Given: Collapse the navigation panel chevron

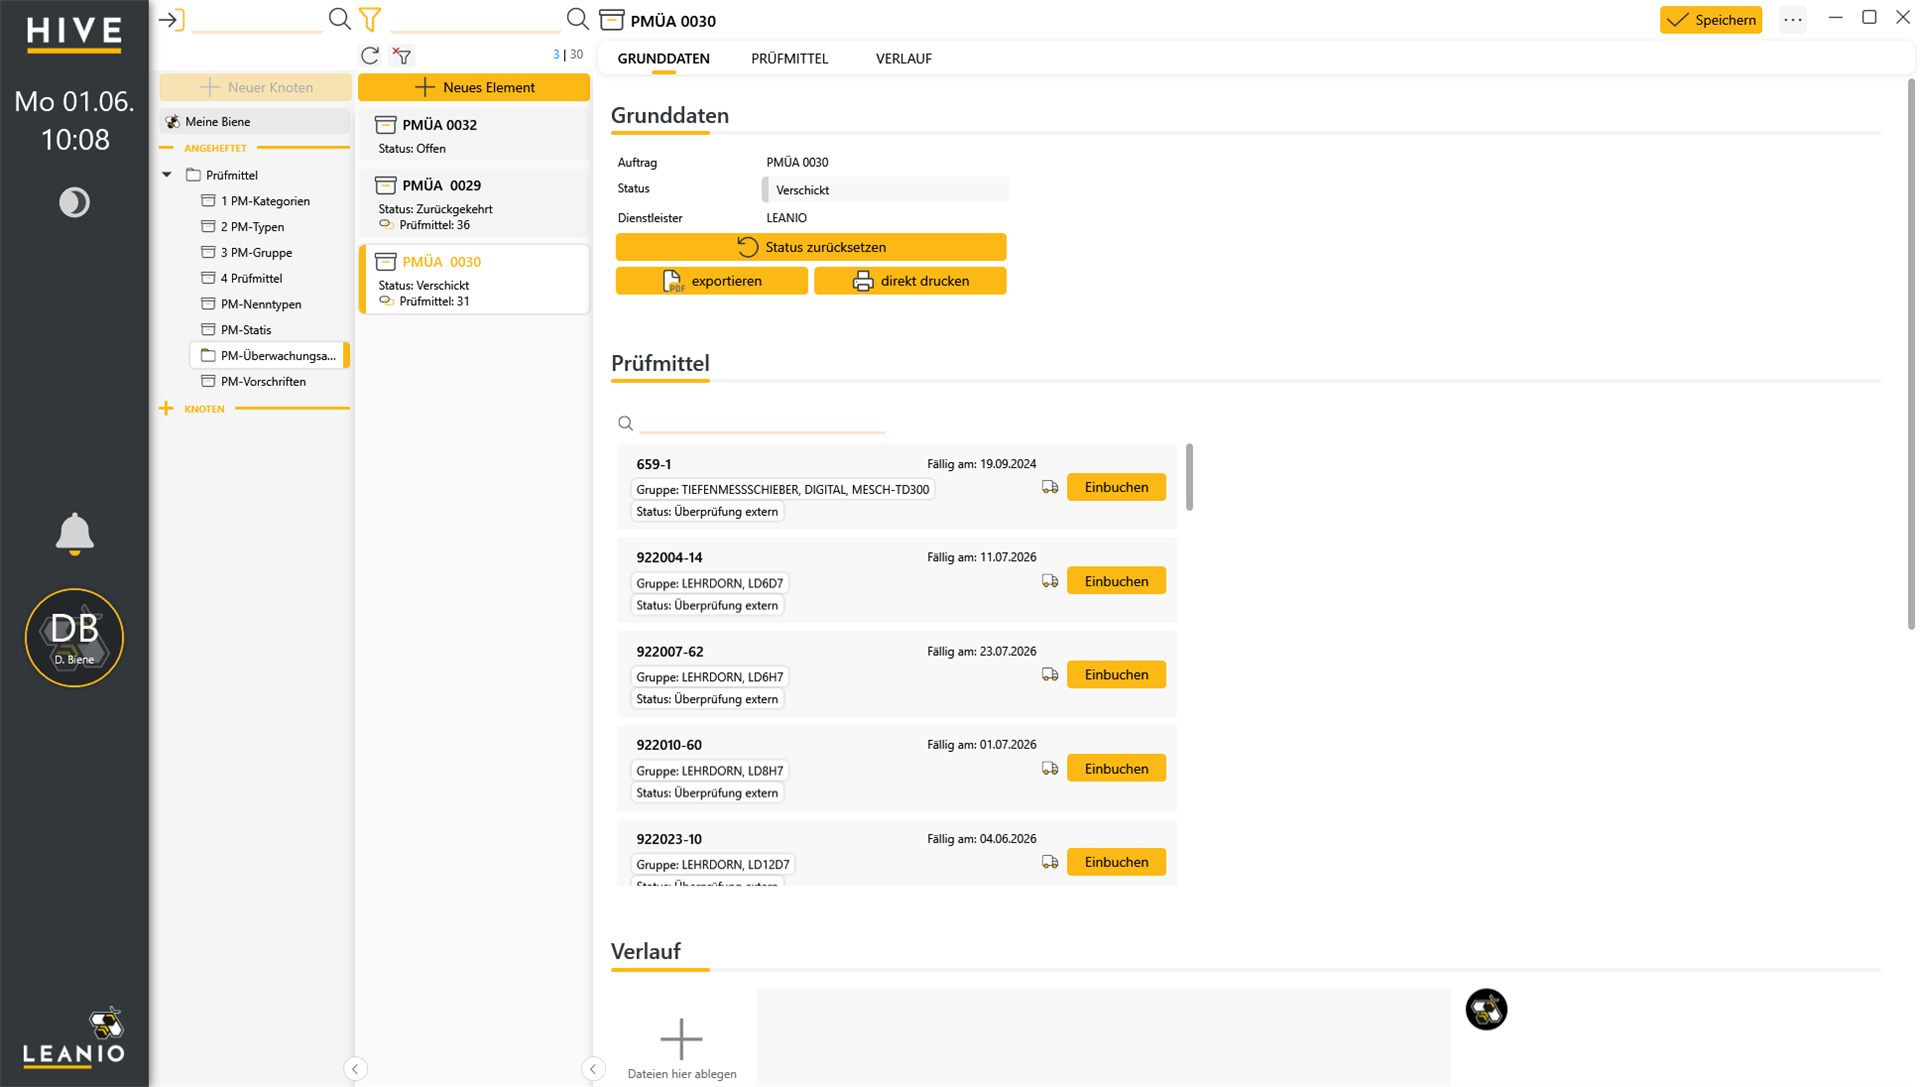Looking at the screenshot, I should pyautogui.click(x=355, y=1069).
